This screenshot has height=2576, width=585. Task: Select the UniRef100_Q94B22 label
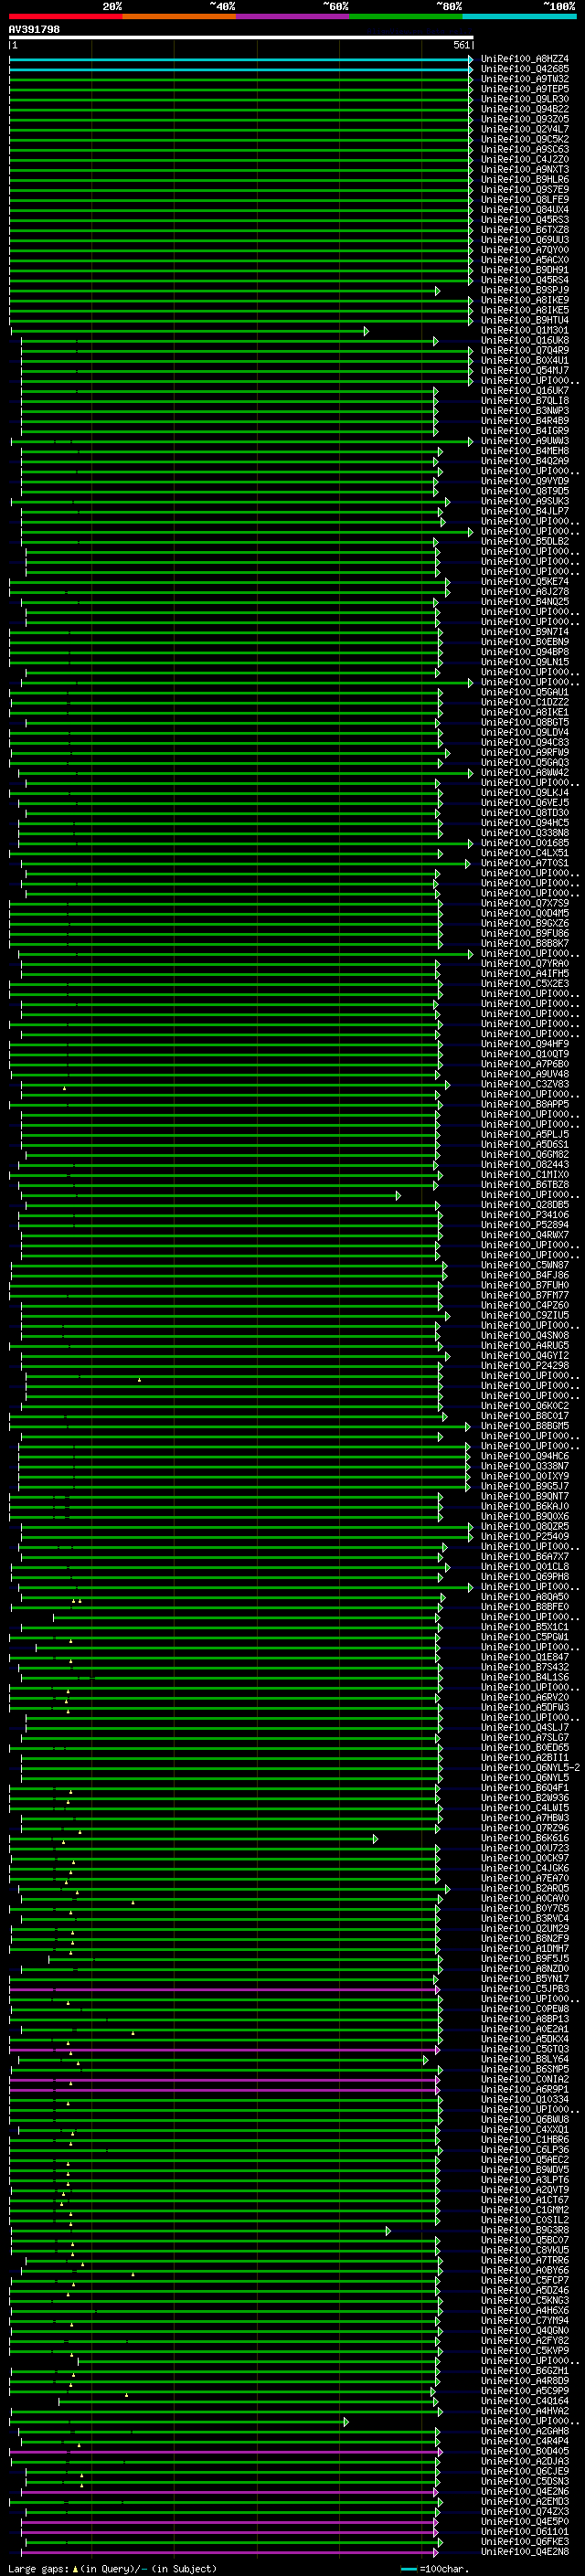[525, 109]
